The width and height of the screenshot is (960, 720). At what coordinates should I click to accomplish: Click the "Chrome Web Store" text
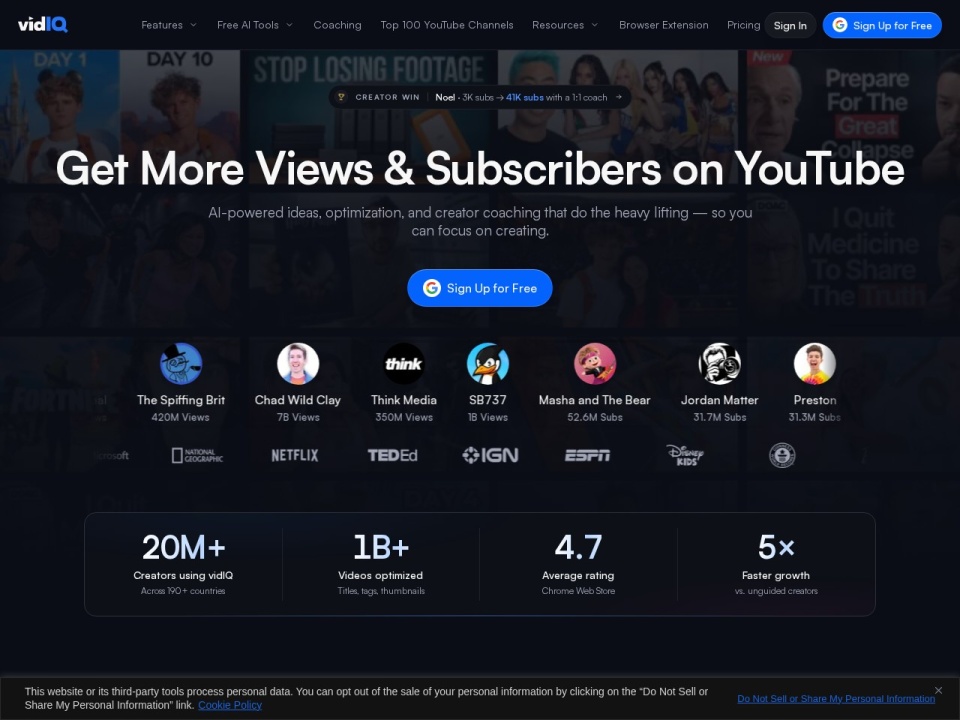(x=578, y=591)
